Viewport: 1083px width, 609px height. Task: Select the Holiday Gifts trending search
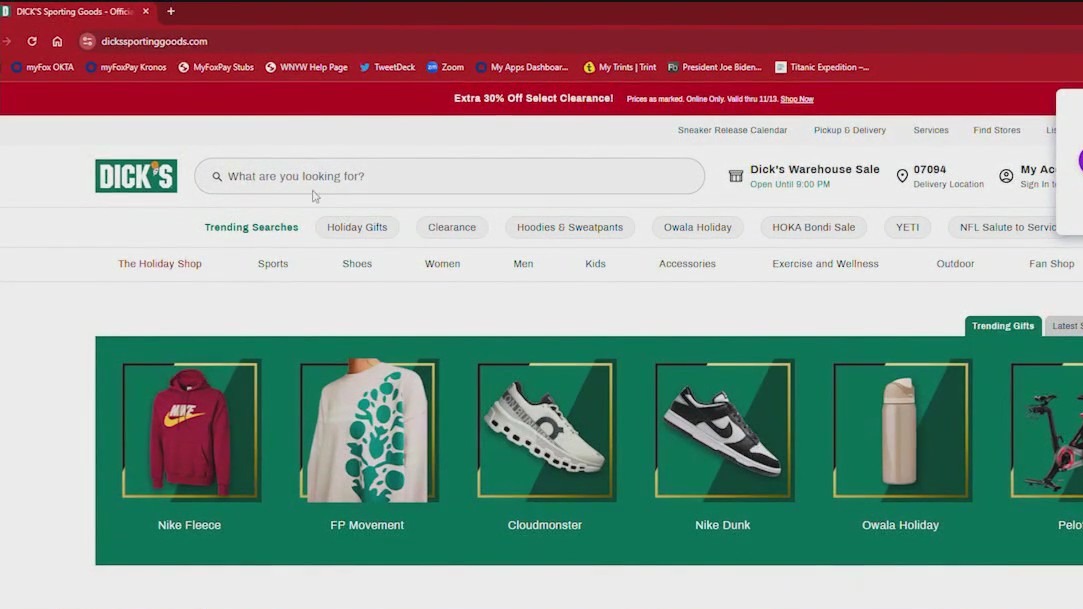(x=357, y=227)
